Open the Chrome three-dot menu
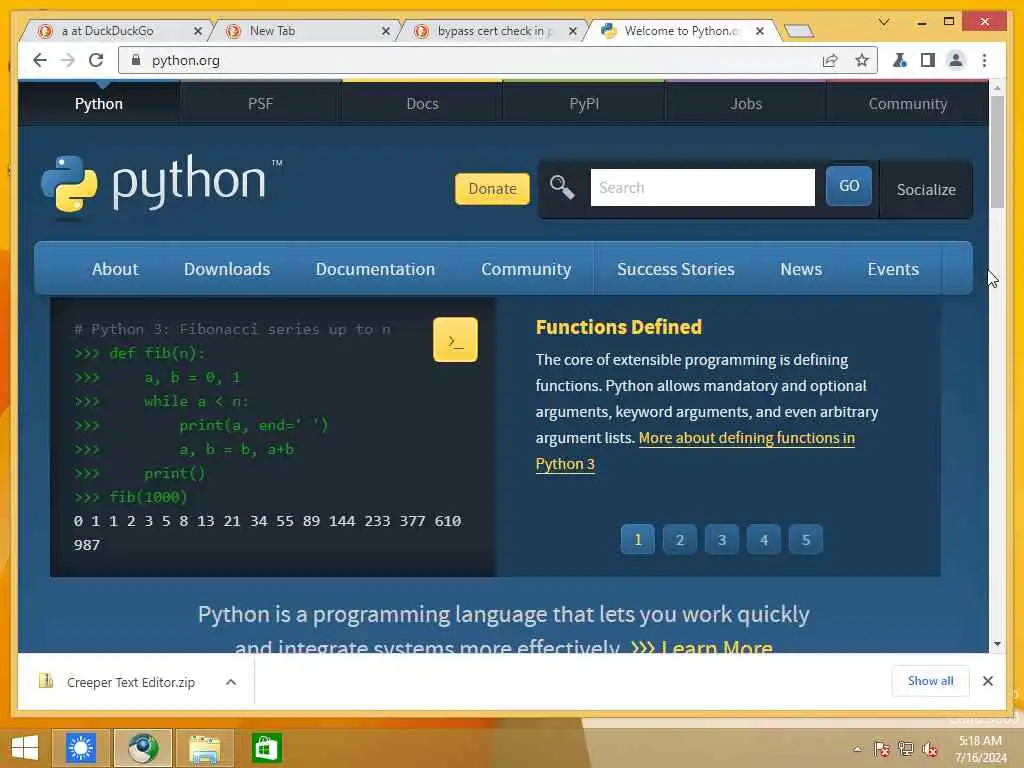 coord(984,61)
